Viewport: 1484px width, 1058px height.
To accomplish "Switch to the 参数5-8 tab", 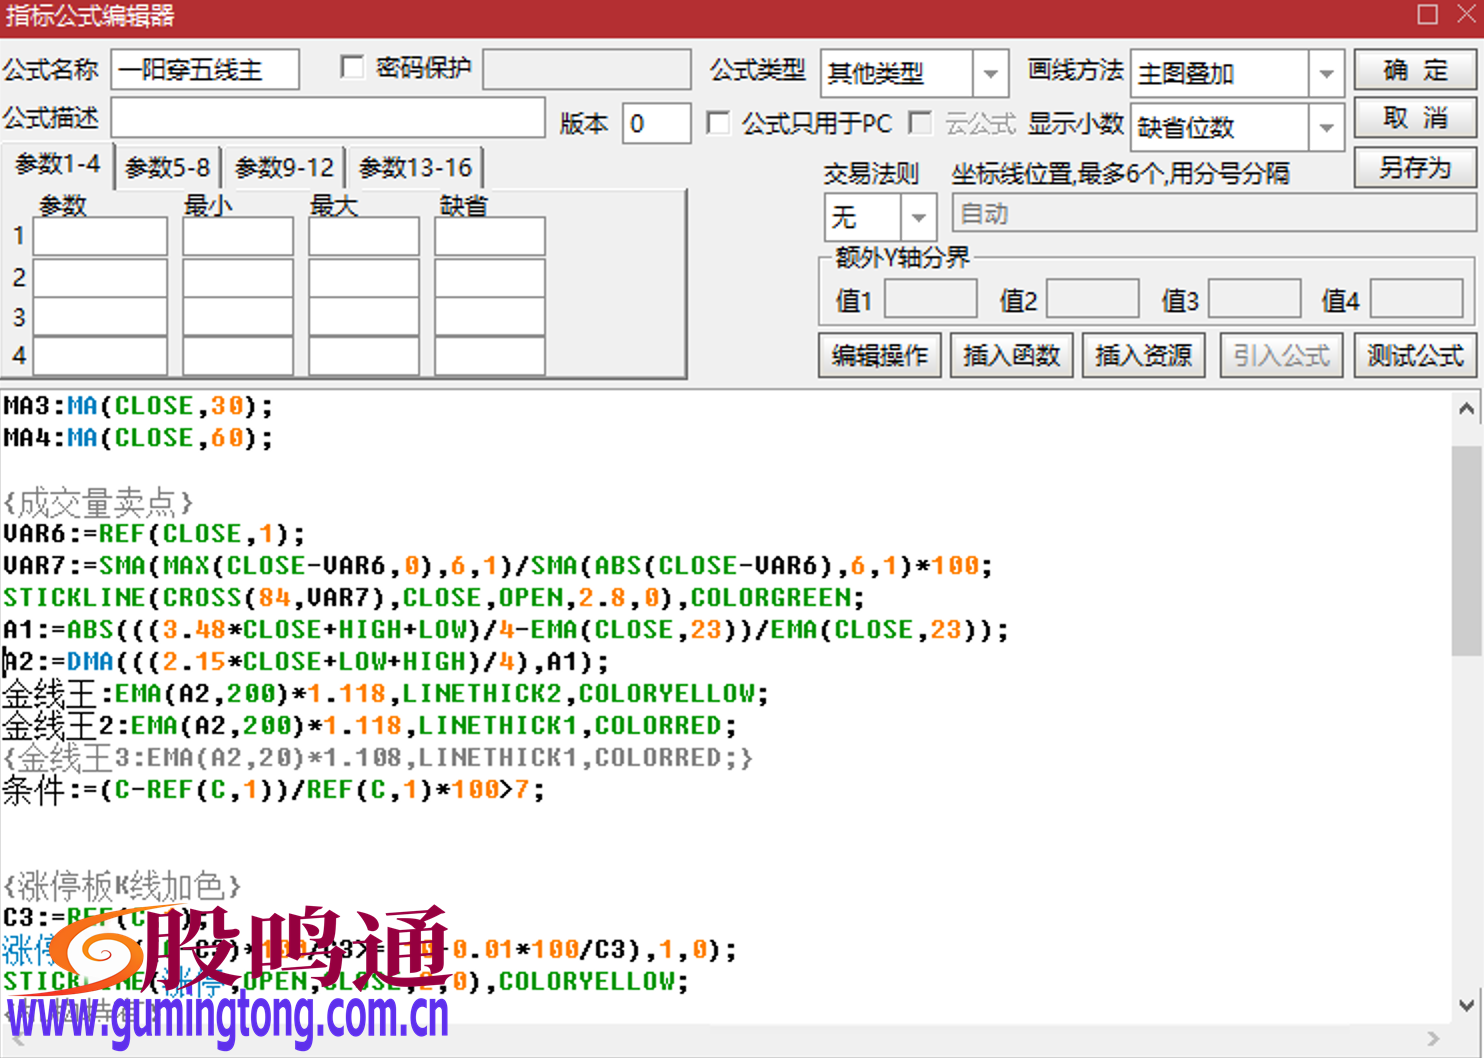I will click(166, 167).
